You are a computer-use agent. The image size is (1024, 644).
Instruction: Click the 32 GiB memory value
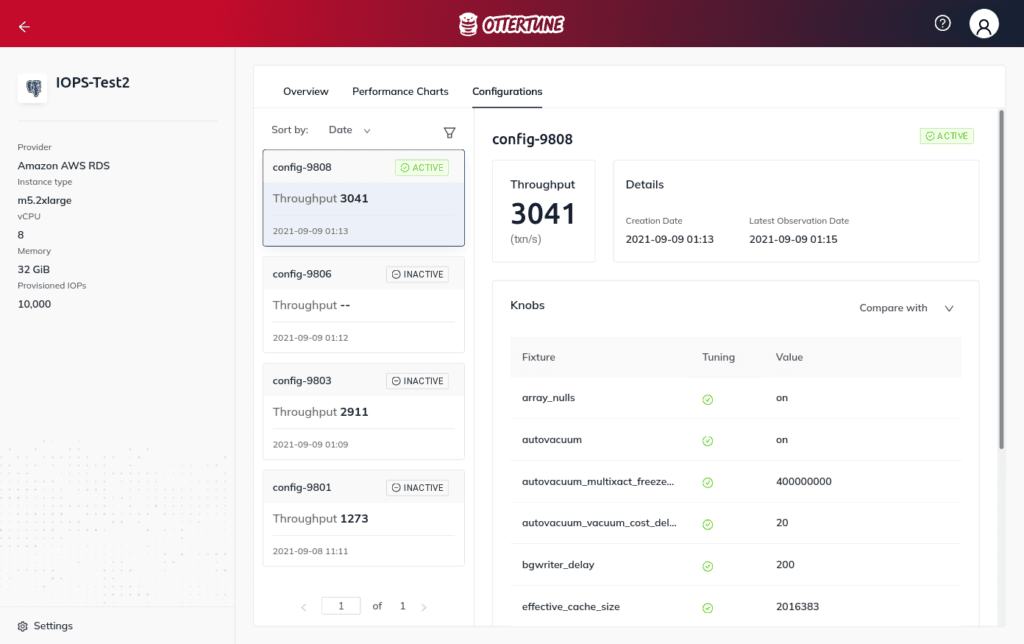pyautogui.click(x=33, y=269)
